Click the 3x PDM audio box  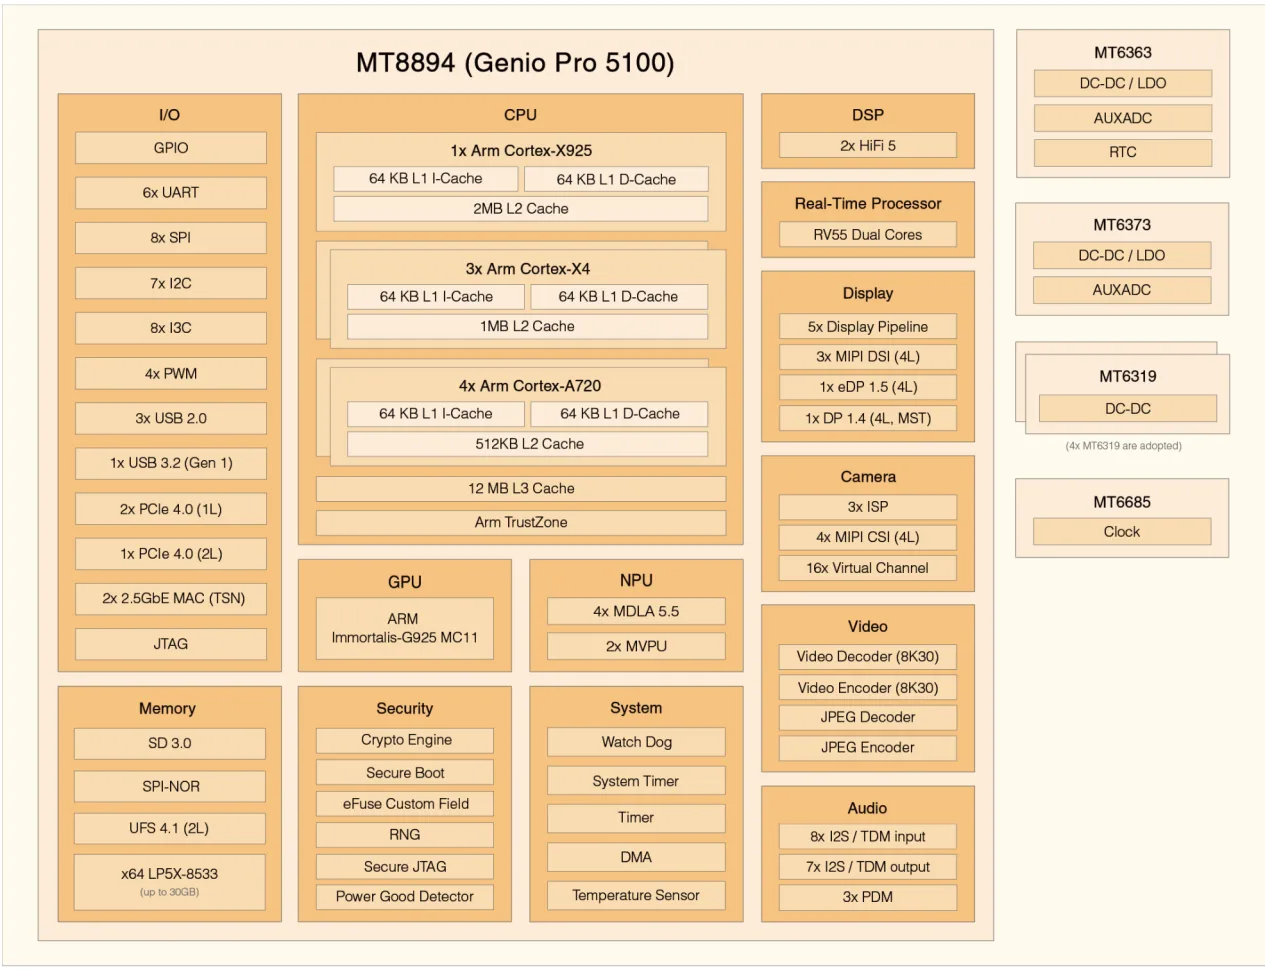click(868, 897)
